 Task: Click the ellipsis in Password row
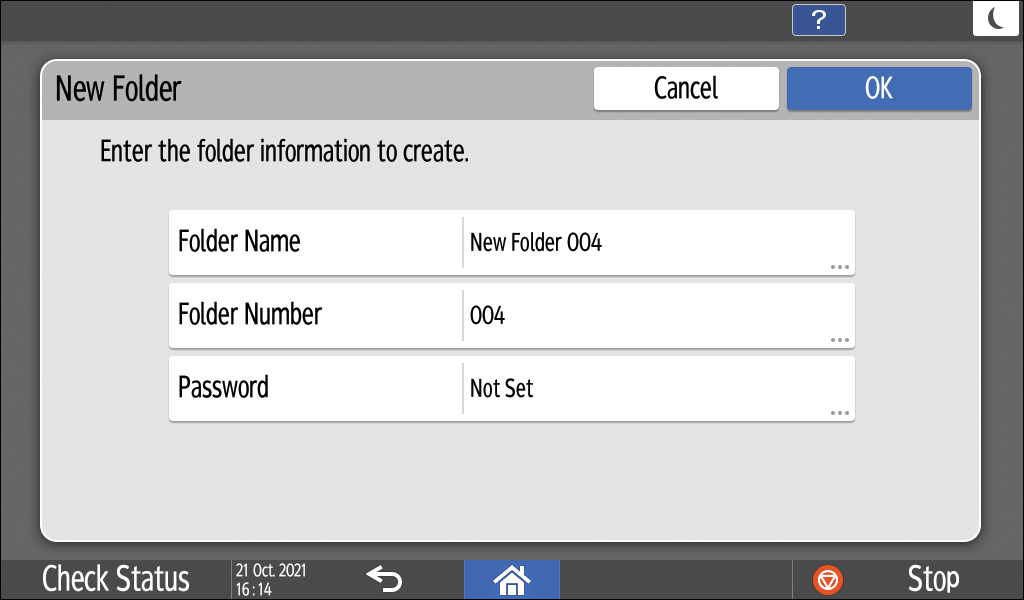click(839, 413)
